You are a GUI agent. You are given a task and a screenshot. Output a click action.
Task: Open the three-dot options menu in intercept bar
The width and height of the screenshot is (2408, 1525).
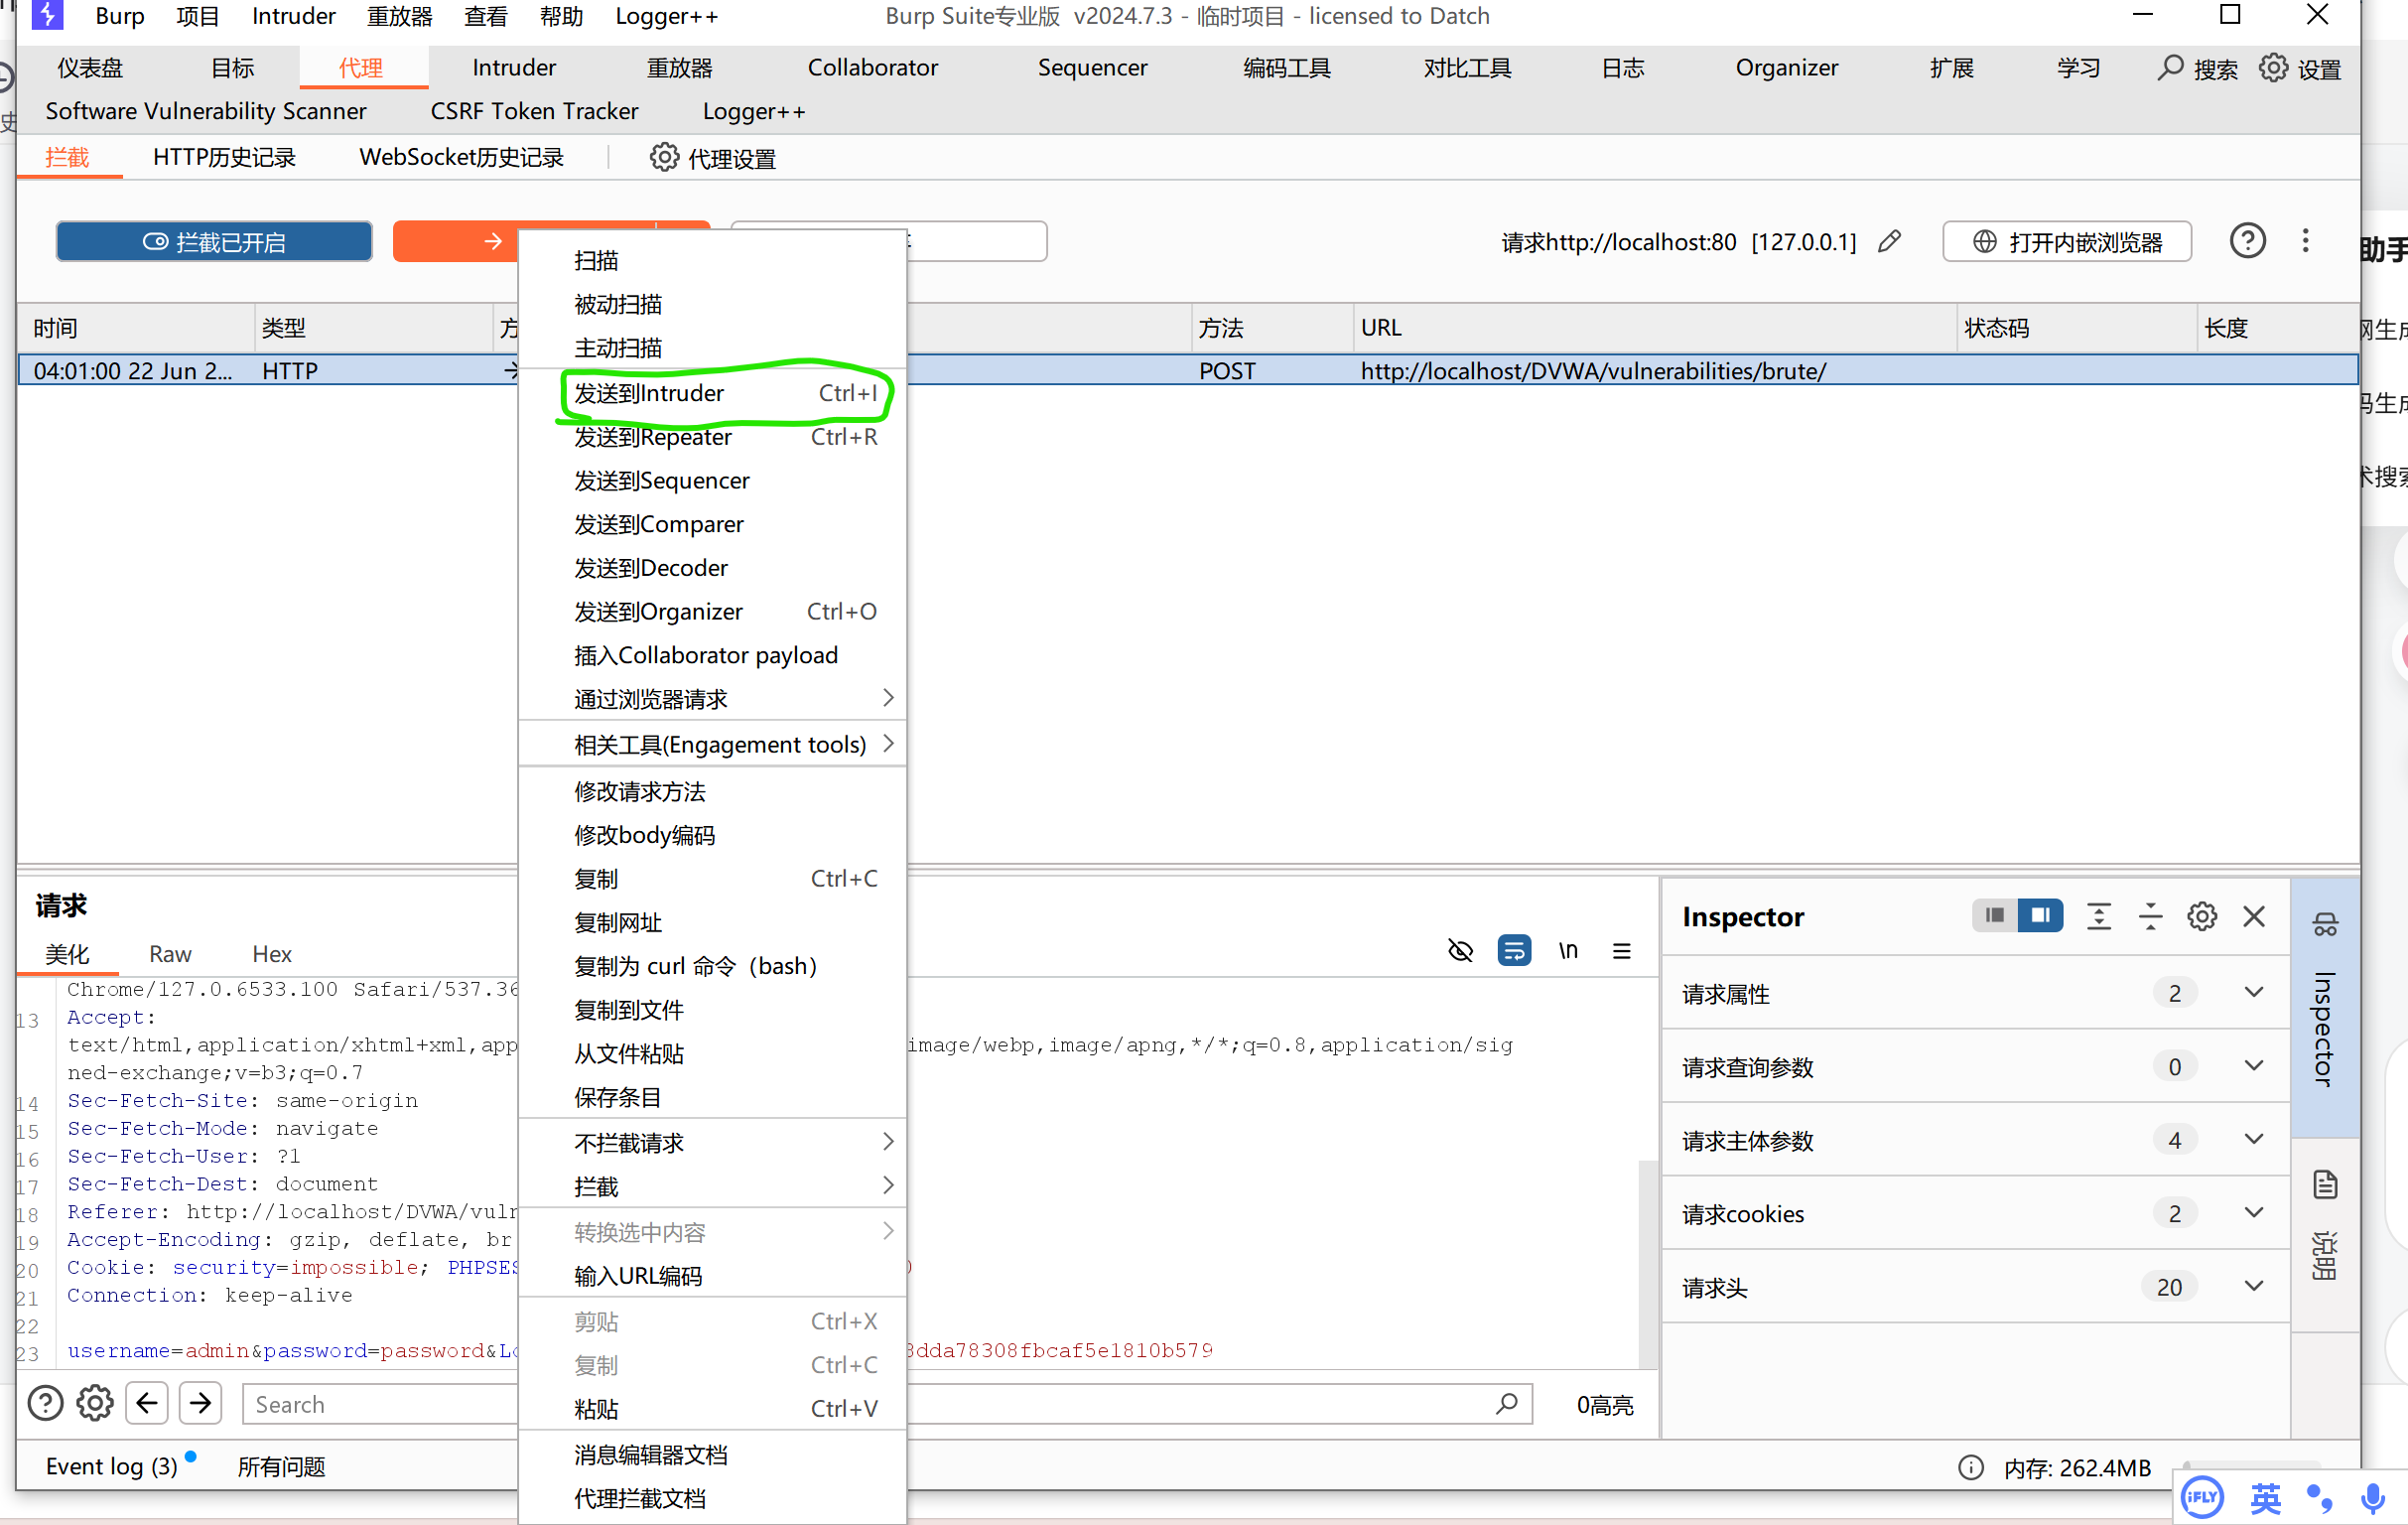2306,241
